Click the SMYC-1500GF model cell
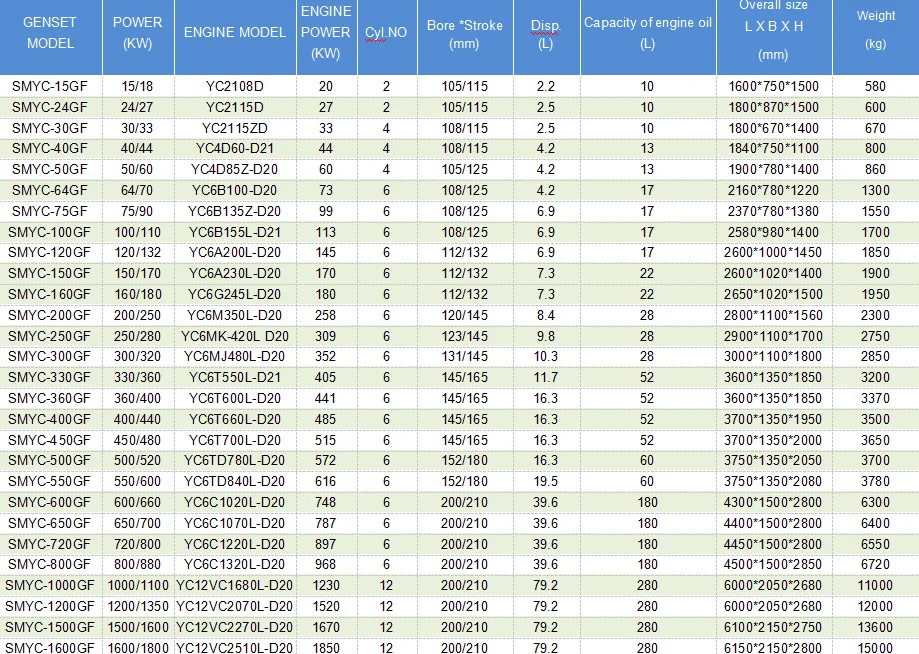Screen dimensions: 919x654 pyautogui.click(x=50, y=628)
